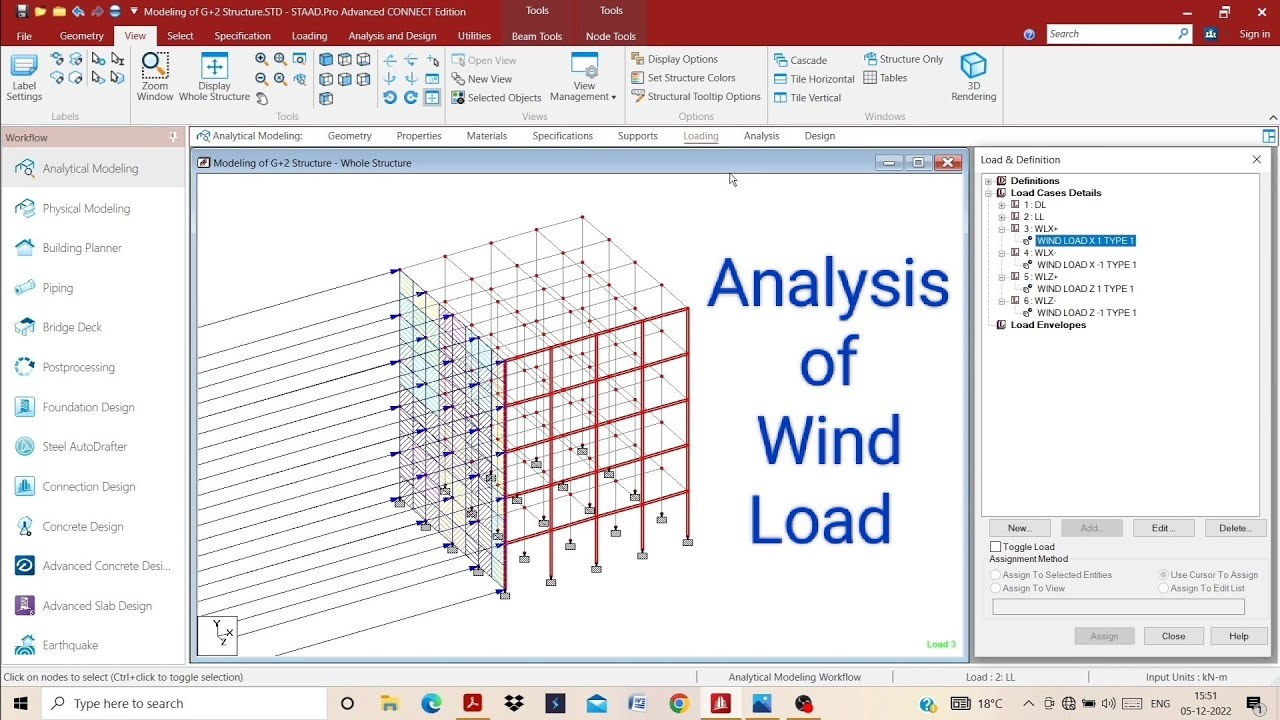
Task: Select Assign To Selected Entities option
Action: 995,575
